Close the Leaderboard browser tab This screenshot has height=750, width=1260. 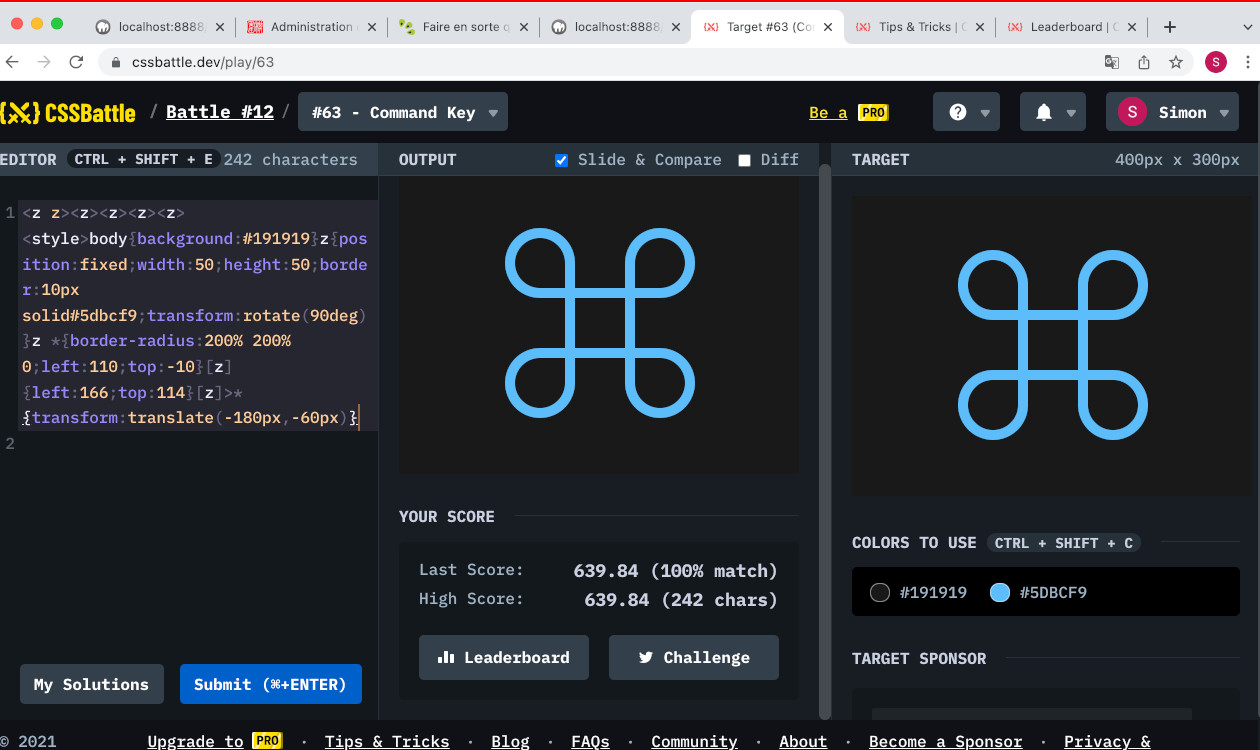click(x=1131, y=27)
